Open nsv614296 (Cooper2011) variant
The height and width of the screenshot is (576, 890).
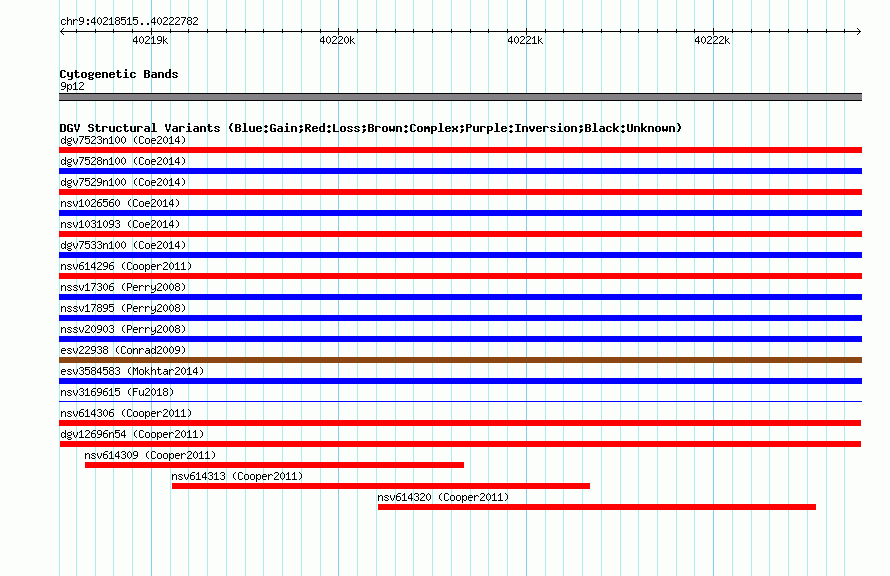point(126,266)
